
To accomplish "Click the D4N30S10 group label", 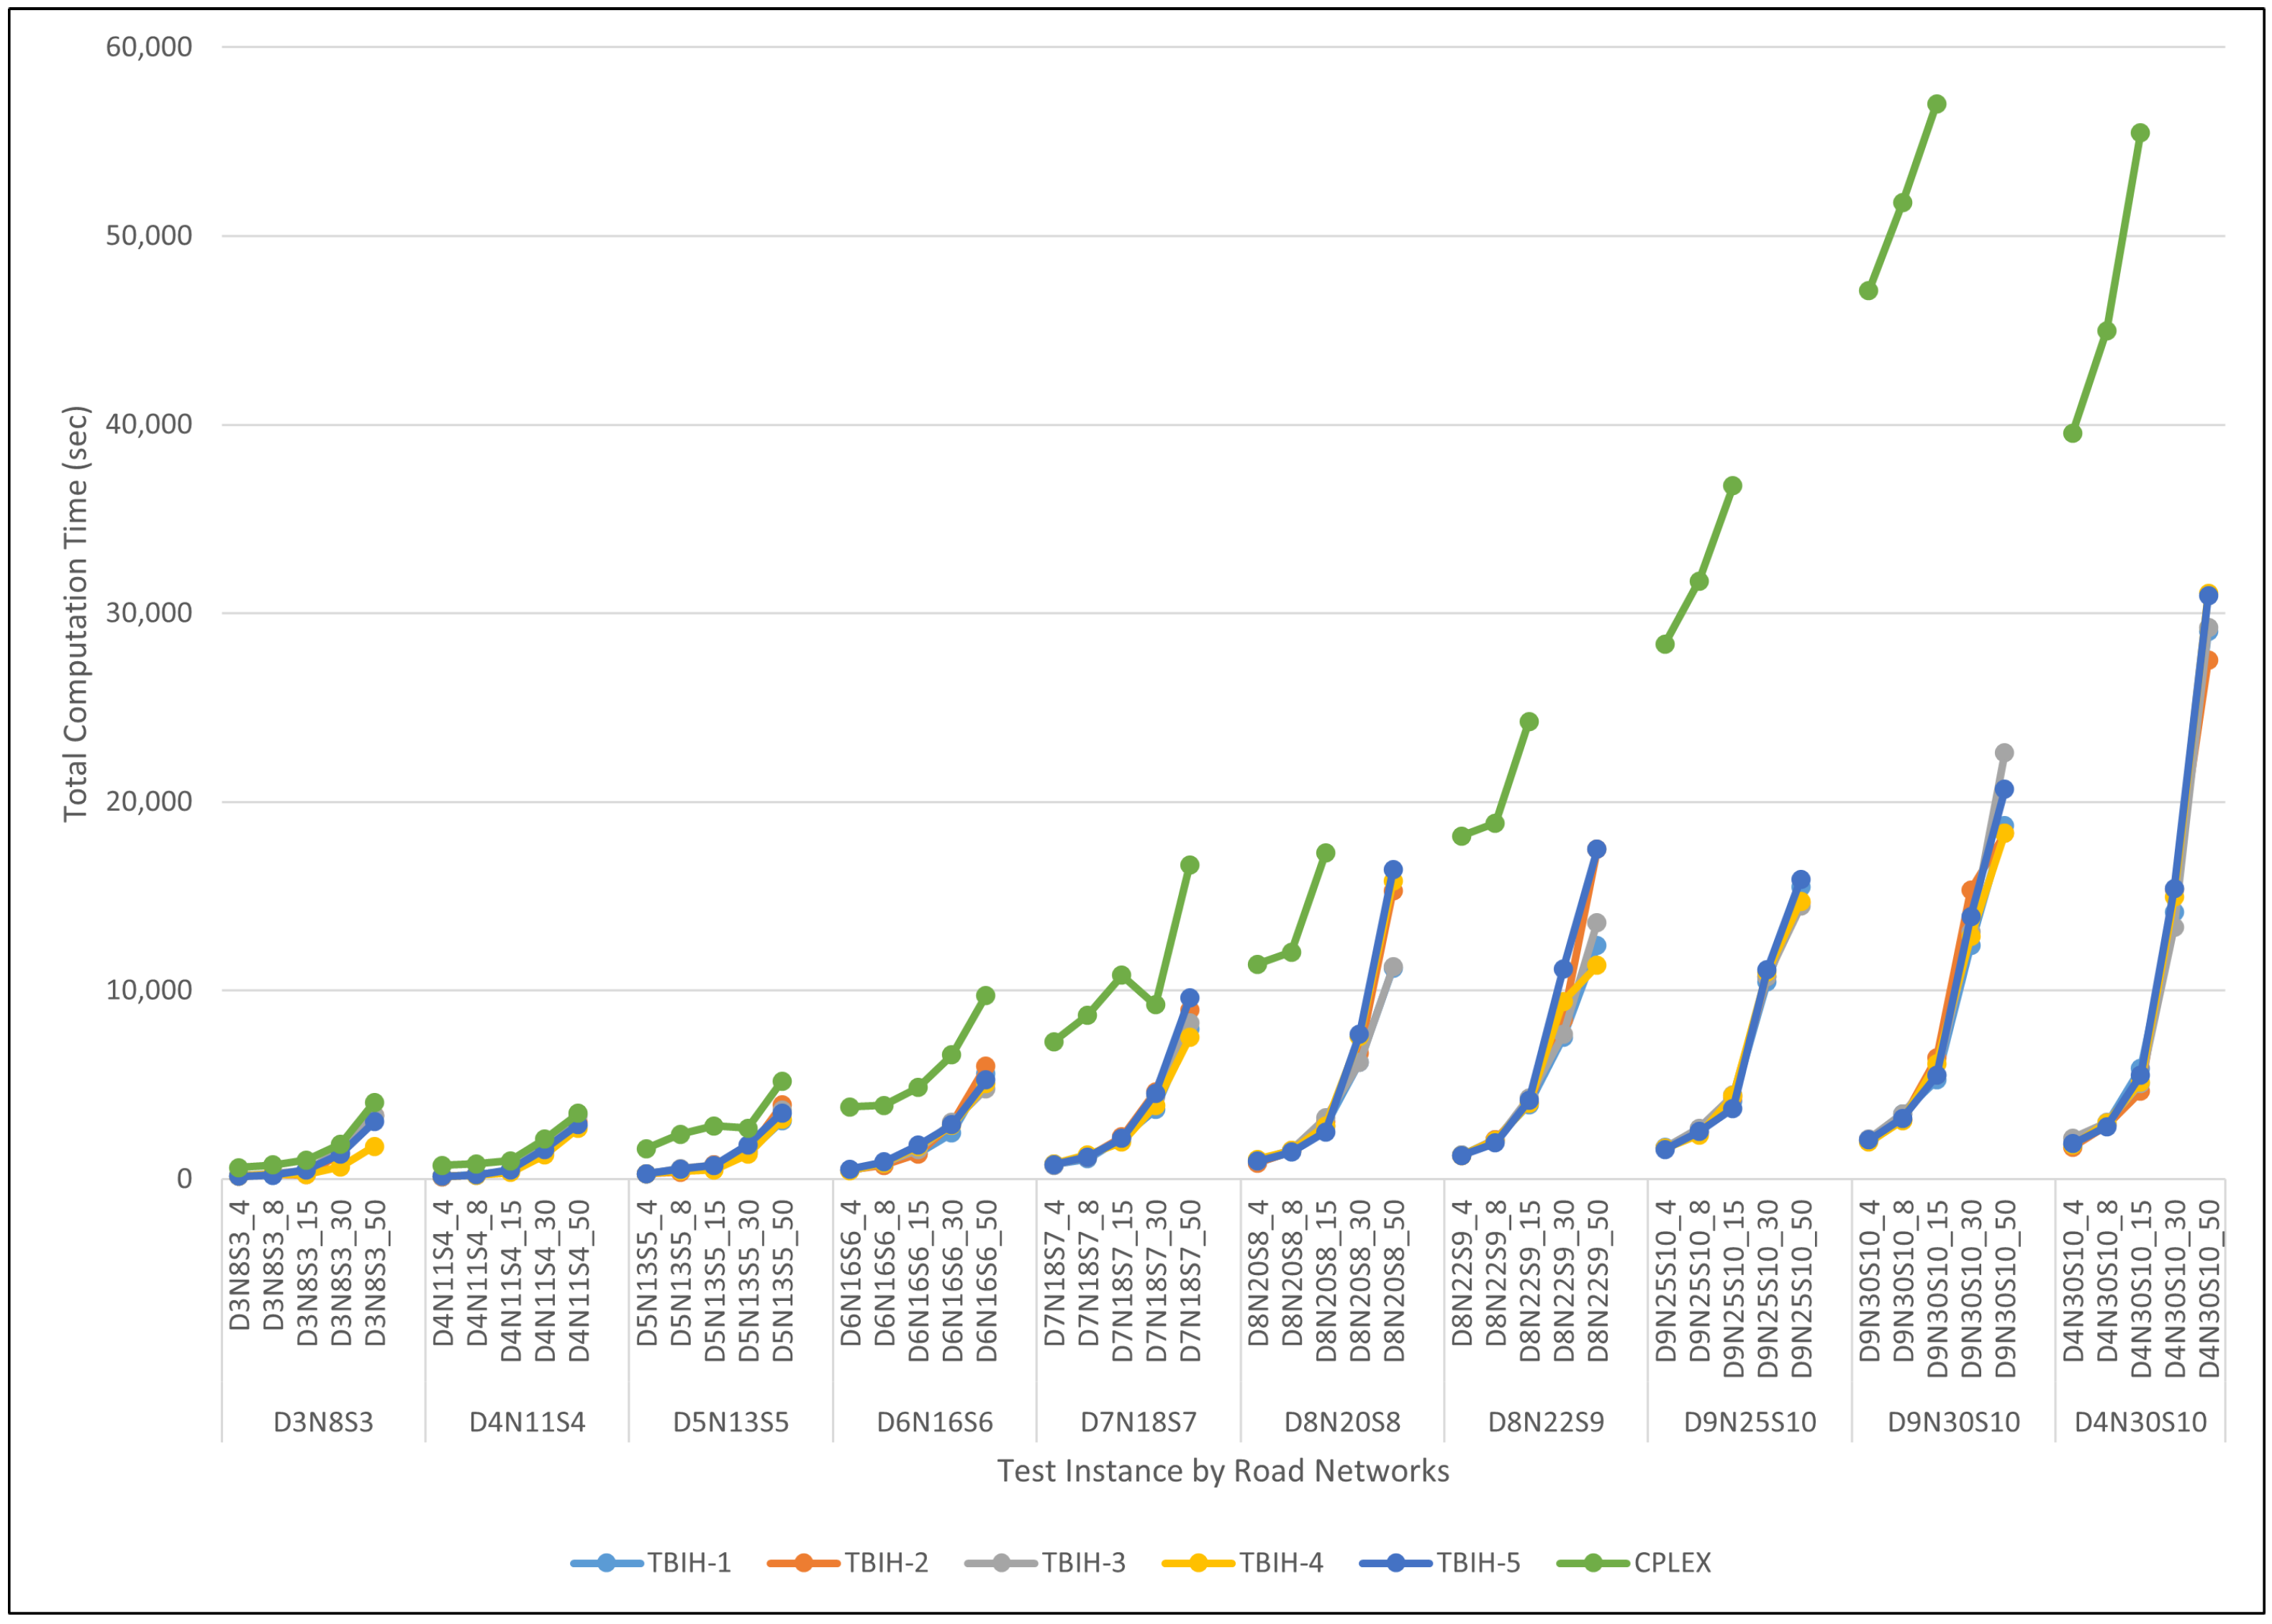I will coord(2140,1422).
